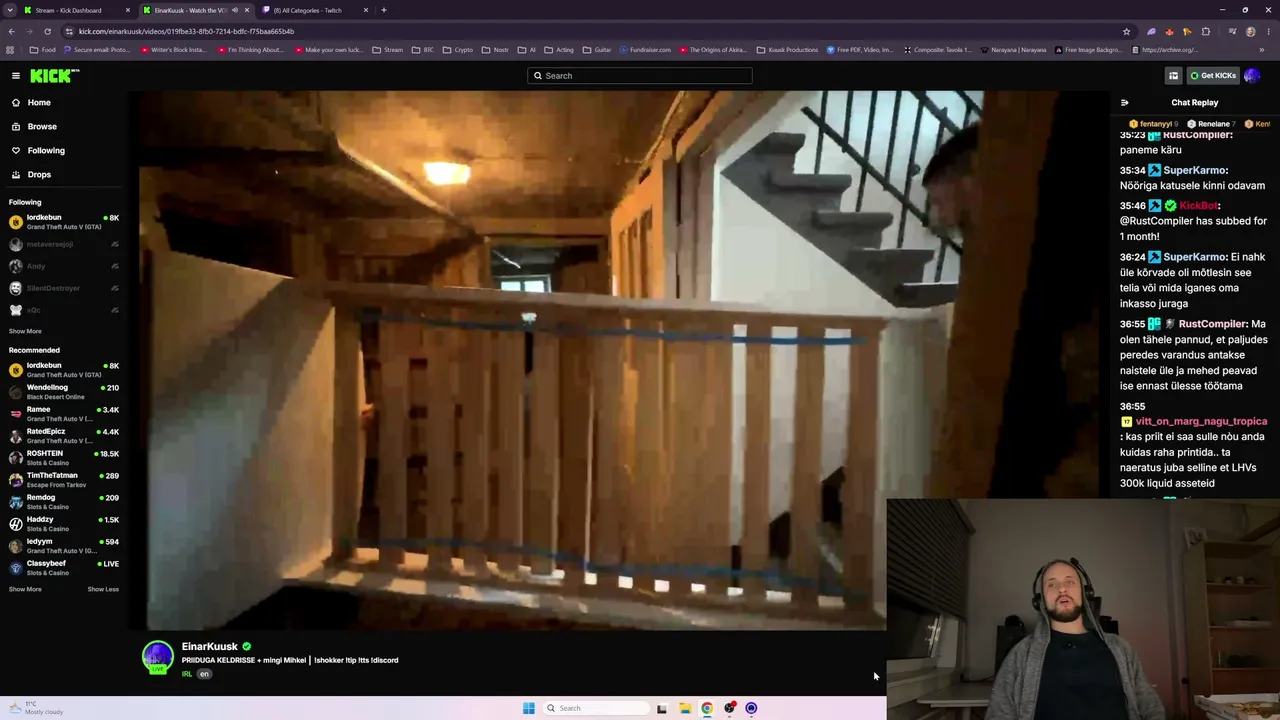
Task: Click ROSHTEIN's channel avatar
Action: (16, 458)
